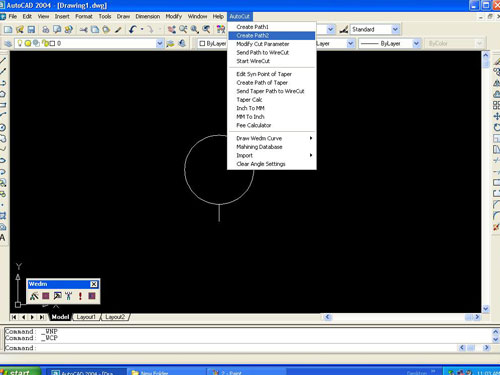Open the lineweight ByLayer dropdown
Screen dimensions: 500x375
416,43
